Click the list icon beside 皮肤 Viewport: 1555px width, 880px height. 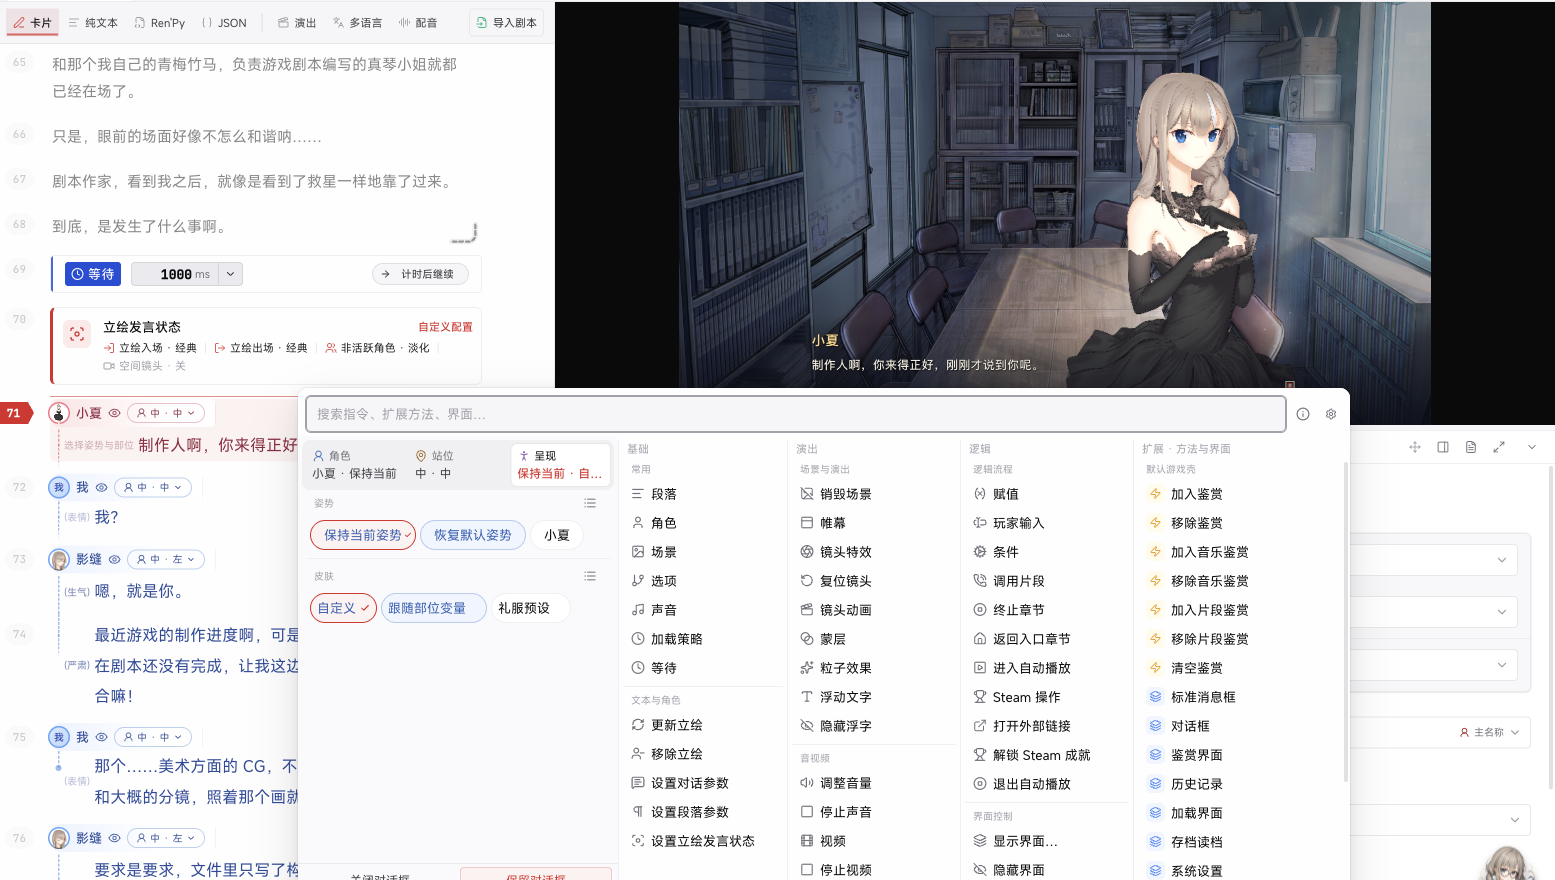(590, 576)
